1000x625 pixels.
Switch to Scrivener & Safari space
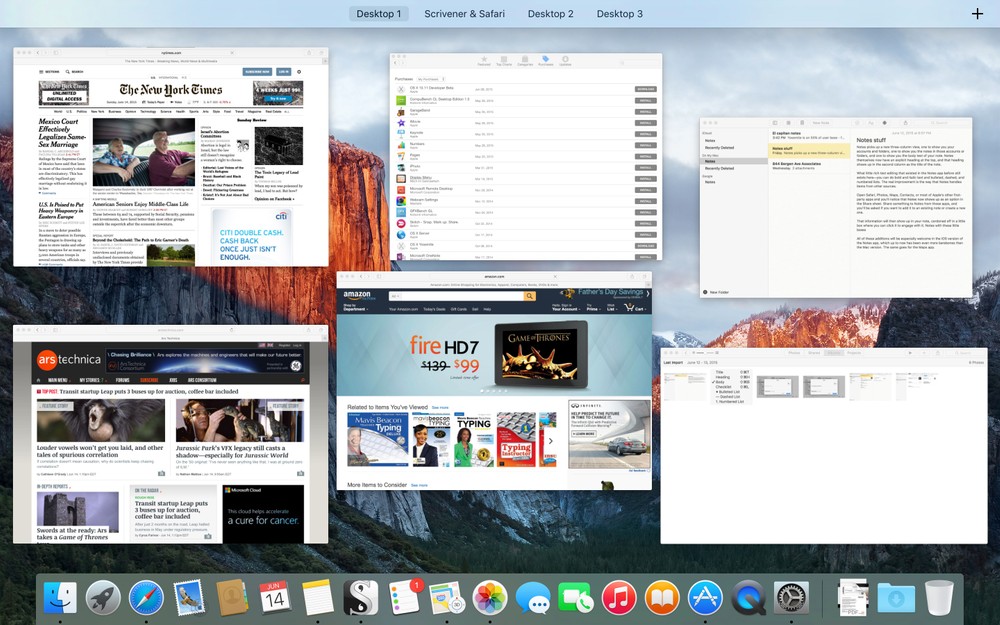click(x=464, y=14)
